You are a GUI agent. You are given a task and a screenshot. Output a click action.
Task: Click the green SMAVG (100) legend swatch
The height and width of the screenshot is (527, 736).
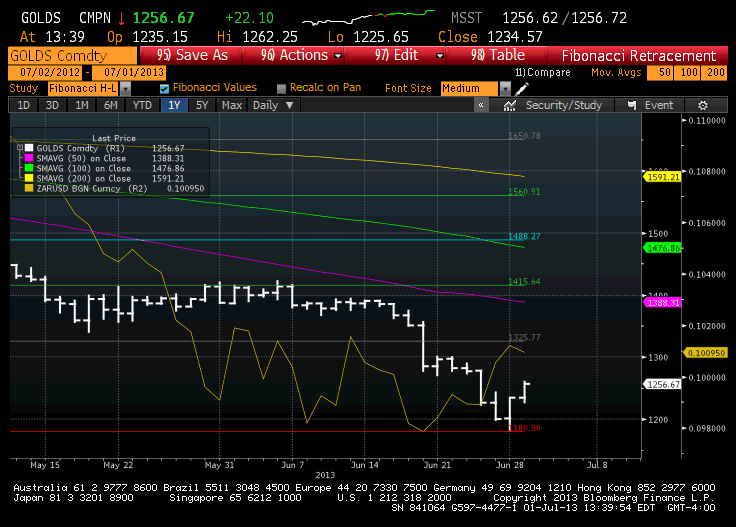[29, 168]
